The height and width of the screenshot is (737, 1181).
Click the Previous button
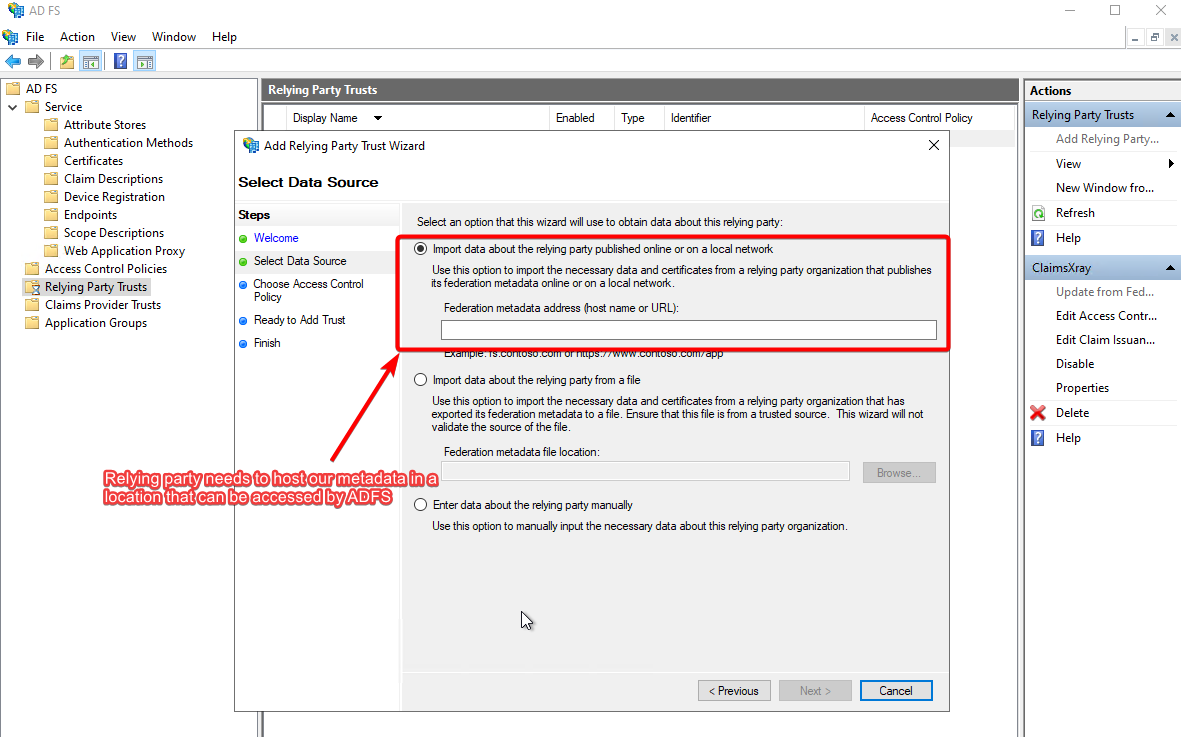pos(734,691)
